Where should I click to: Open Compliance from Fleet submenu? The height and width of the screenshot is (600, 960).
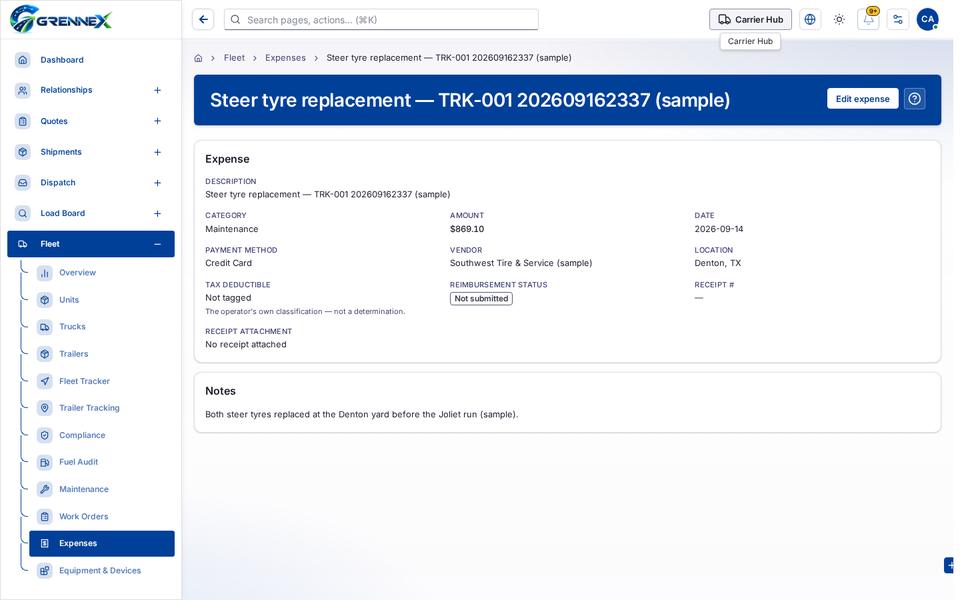(x=102, y=435)
